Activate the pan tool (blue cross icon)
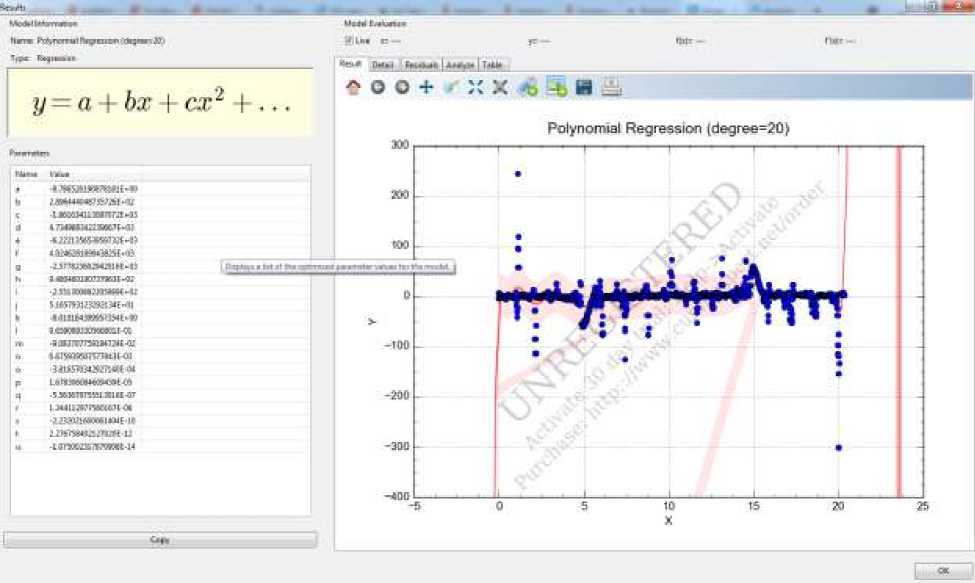975x583 pixels. (x=426, y=88)
